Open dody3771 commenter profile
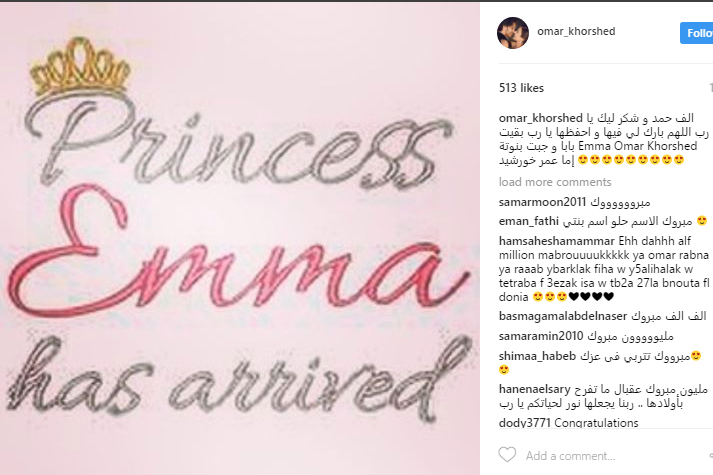The width and height of the screenshot is (713, 475). coord(525,423)
